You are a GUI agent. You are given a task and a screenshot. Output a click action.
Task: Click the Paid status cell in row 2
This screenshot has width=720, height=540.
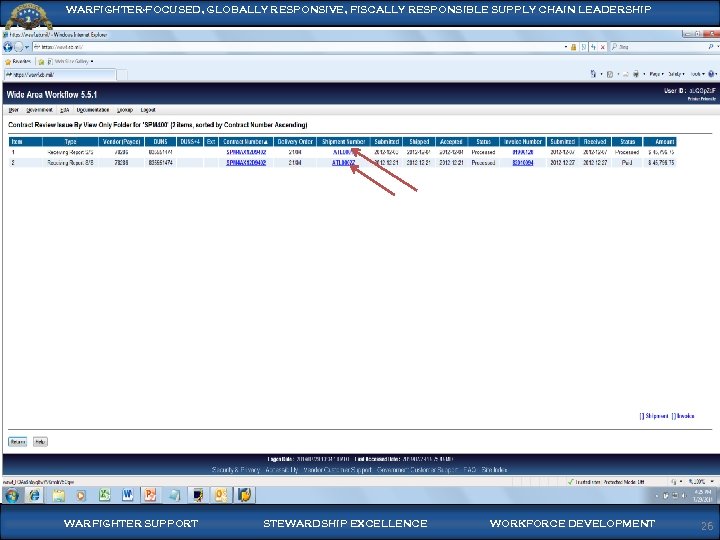(x=627, y=163)
